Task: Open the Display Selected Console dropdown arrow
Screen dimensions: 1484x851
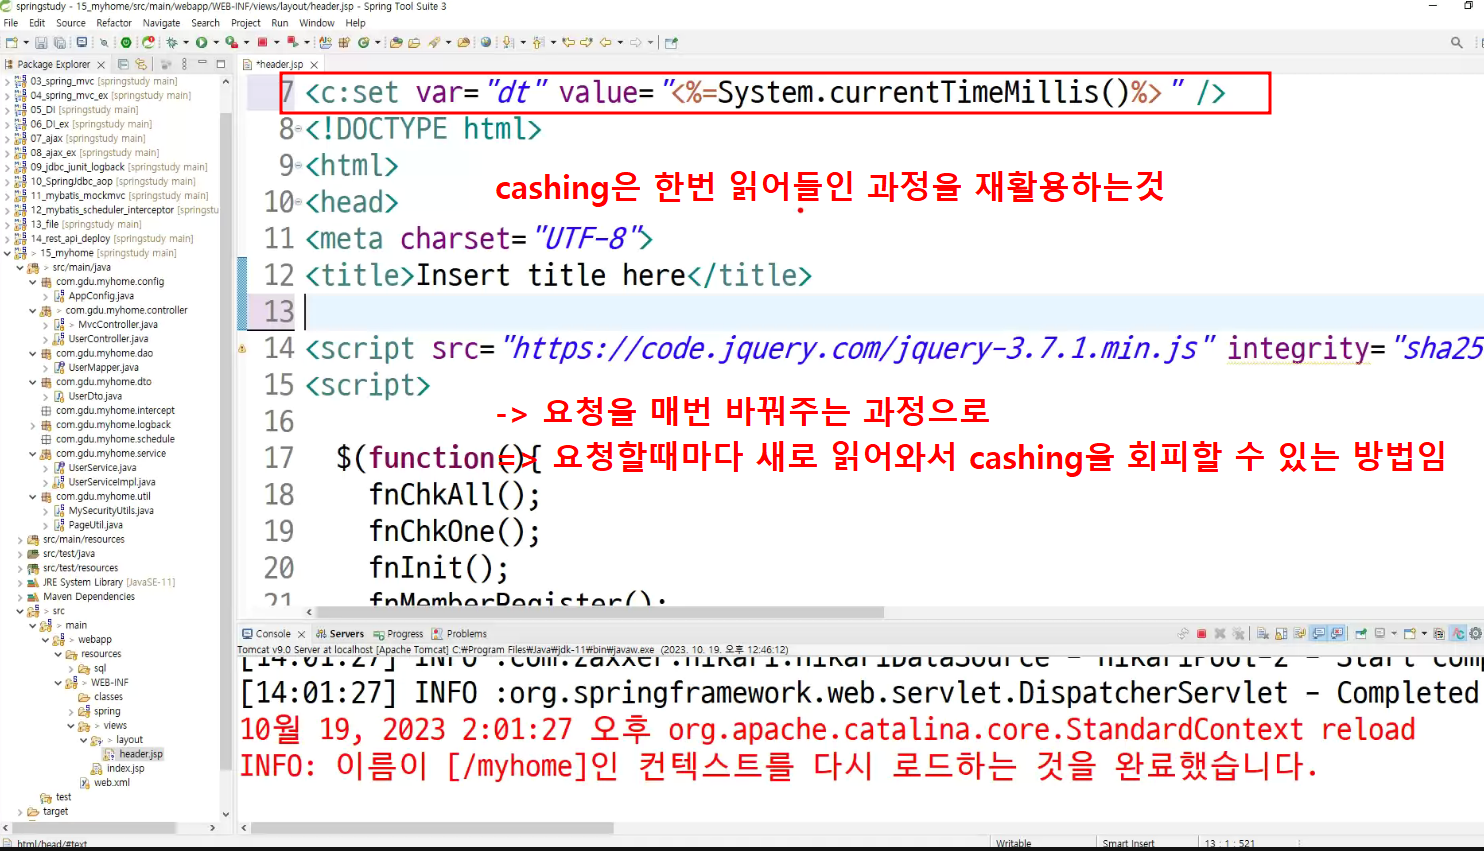Action: click(1394, 633)
